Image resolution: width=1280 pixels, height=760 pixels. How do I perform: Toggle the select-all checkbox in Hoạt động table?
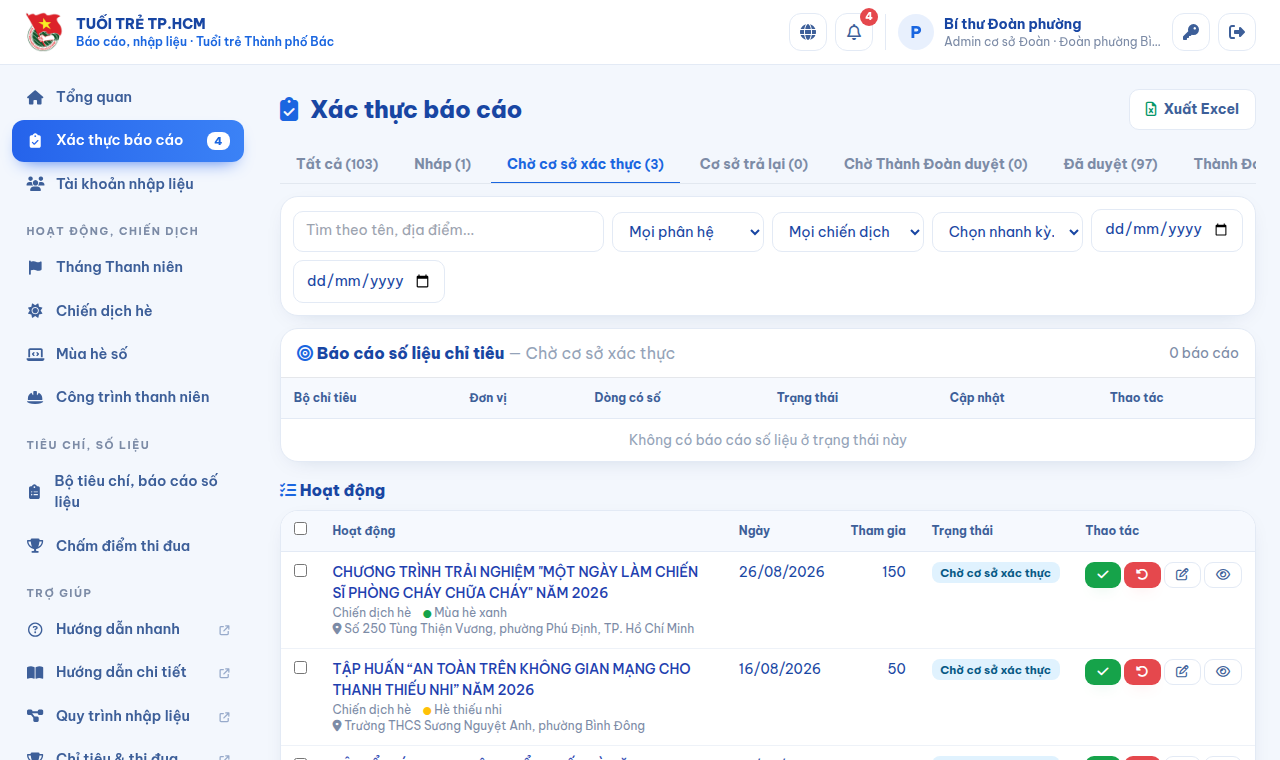pyautogui.click(x=301, y=529)
